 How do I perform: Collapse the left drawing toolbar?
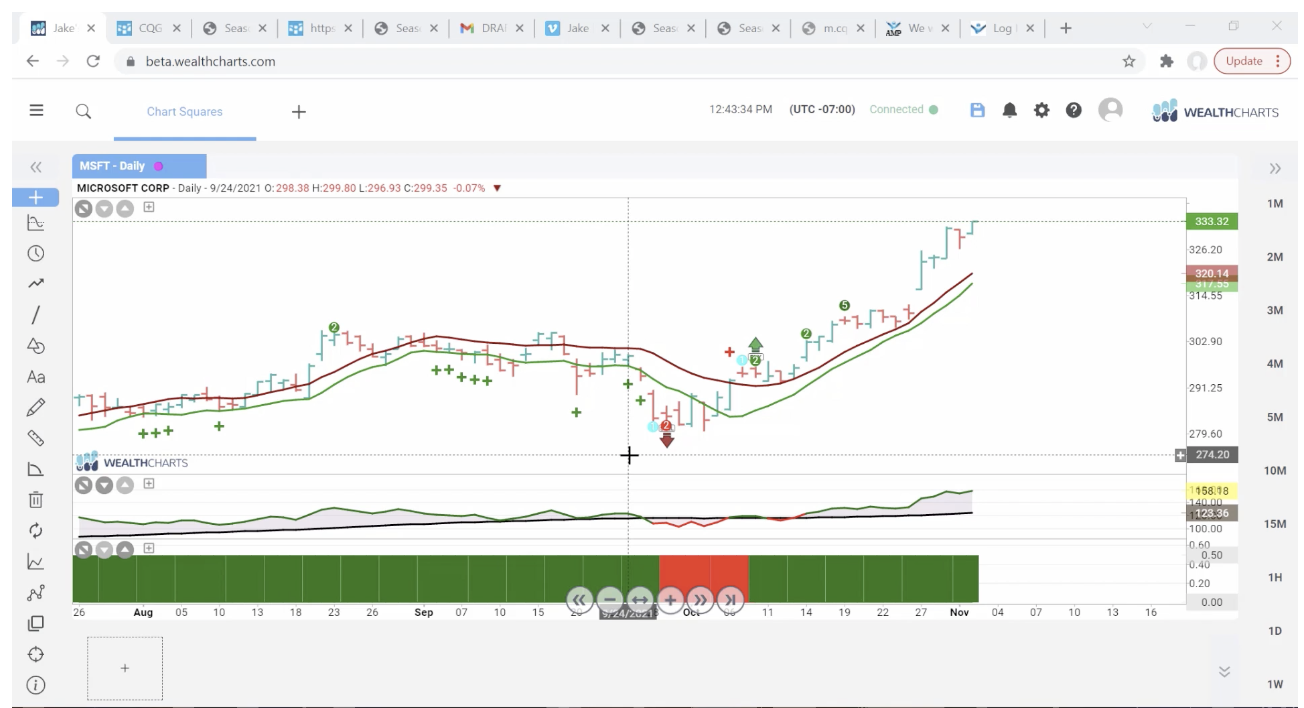pyautogui.click(x=36, y=167)
